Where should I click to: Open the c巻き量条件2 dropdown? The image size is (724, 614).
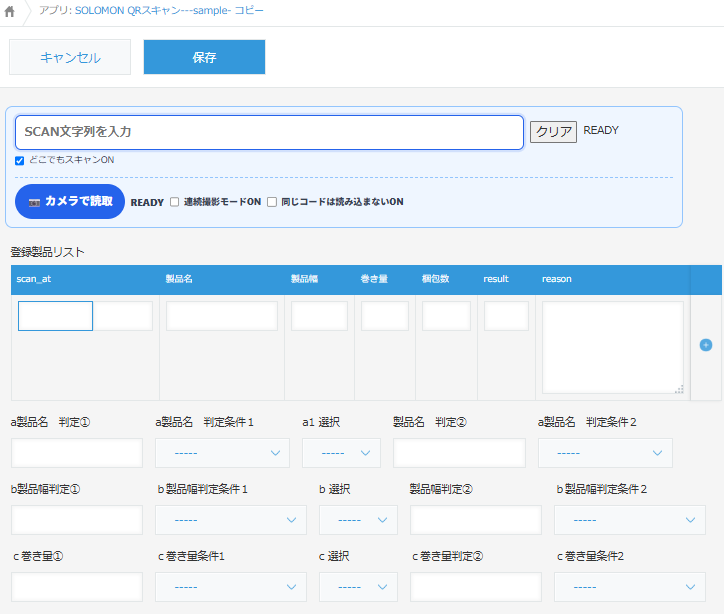pos(630,587)
